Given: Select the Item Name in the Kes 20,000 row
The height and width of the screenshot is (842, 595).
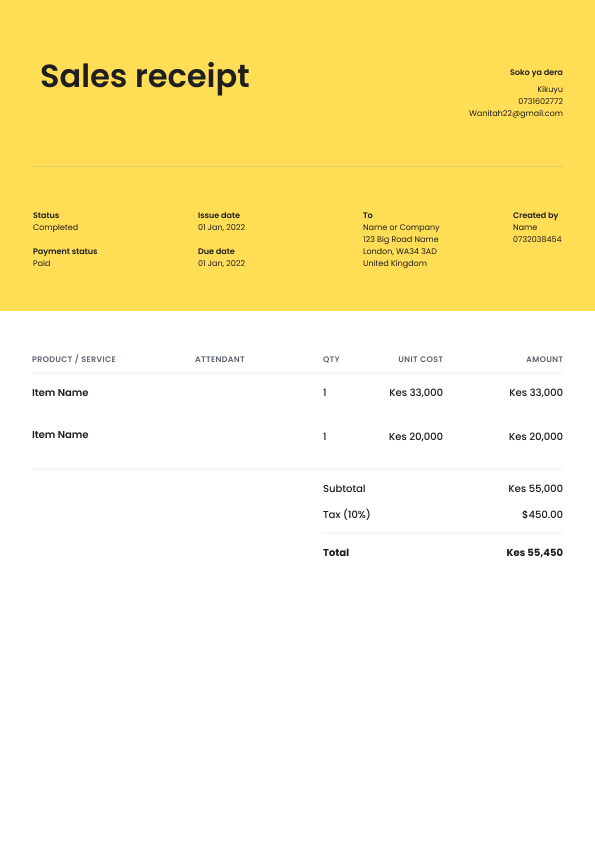Looking at the screenshot, I should pyautogui.click(x=60, y=434).
